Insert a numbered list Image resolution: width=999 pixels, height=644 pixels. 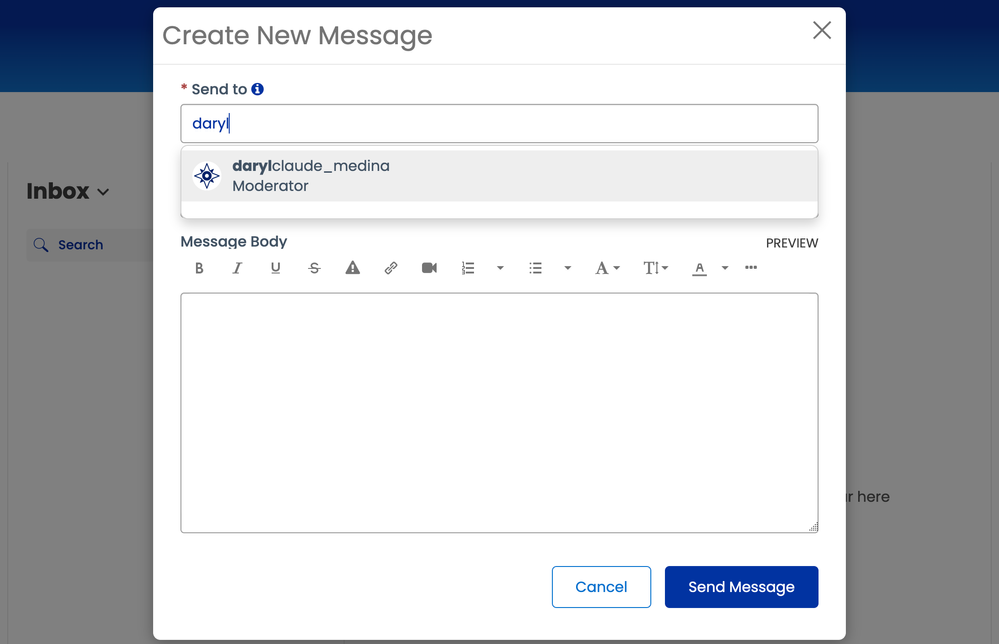pyautogui.click(x=468, y=268)
